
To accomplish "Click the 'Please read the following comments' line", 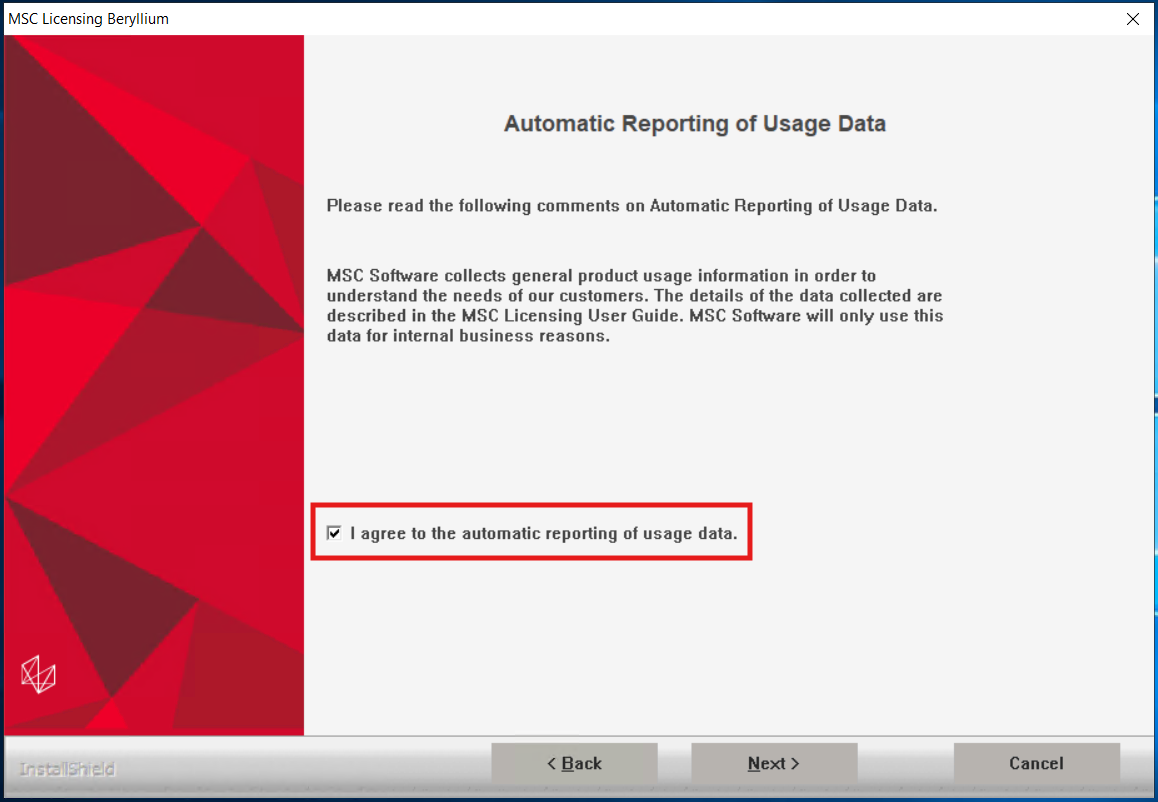I will pyautogui.click(x=631, y=206).
